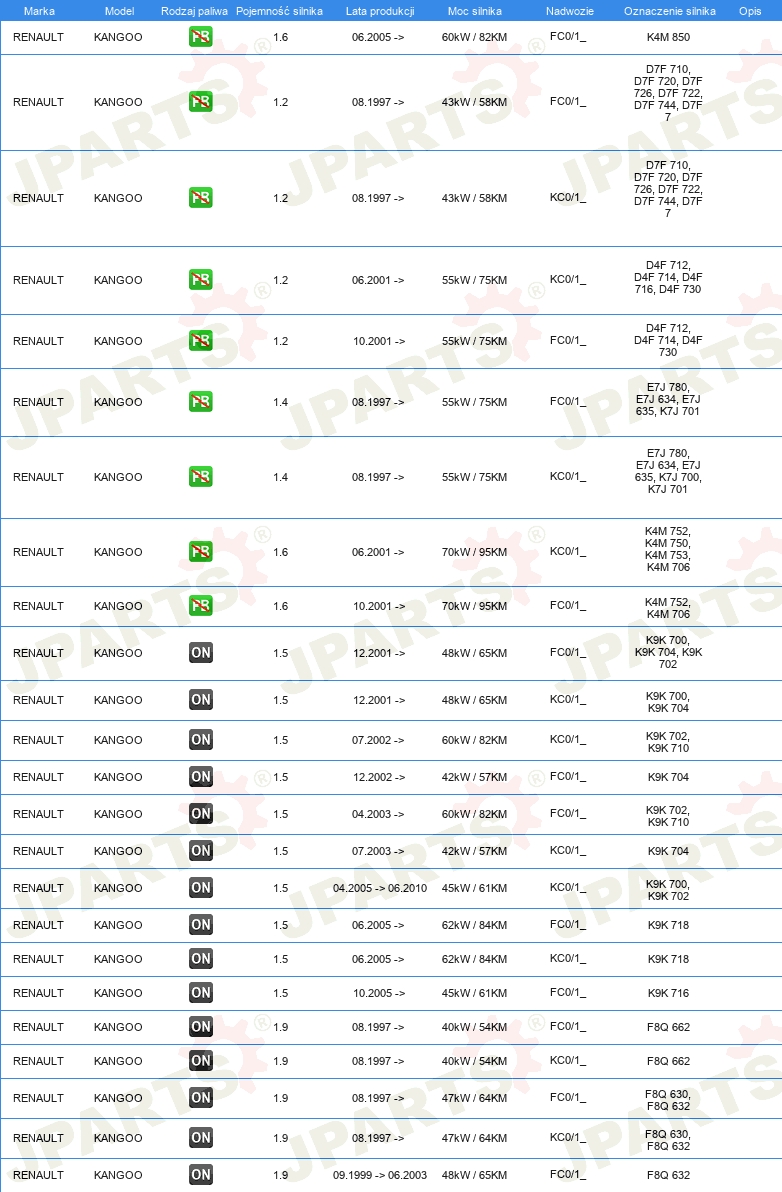Click the F8Q 632 code in last row
Screen dimensions: 782x1192
pyautogui.click(x=669, y=1175)
